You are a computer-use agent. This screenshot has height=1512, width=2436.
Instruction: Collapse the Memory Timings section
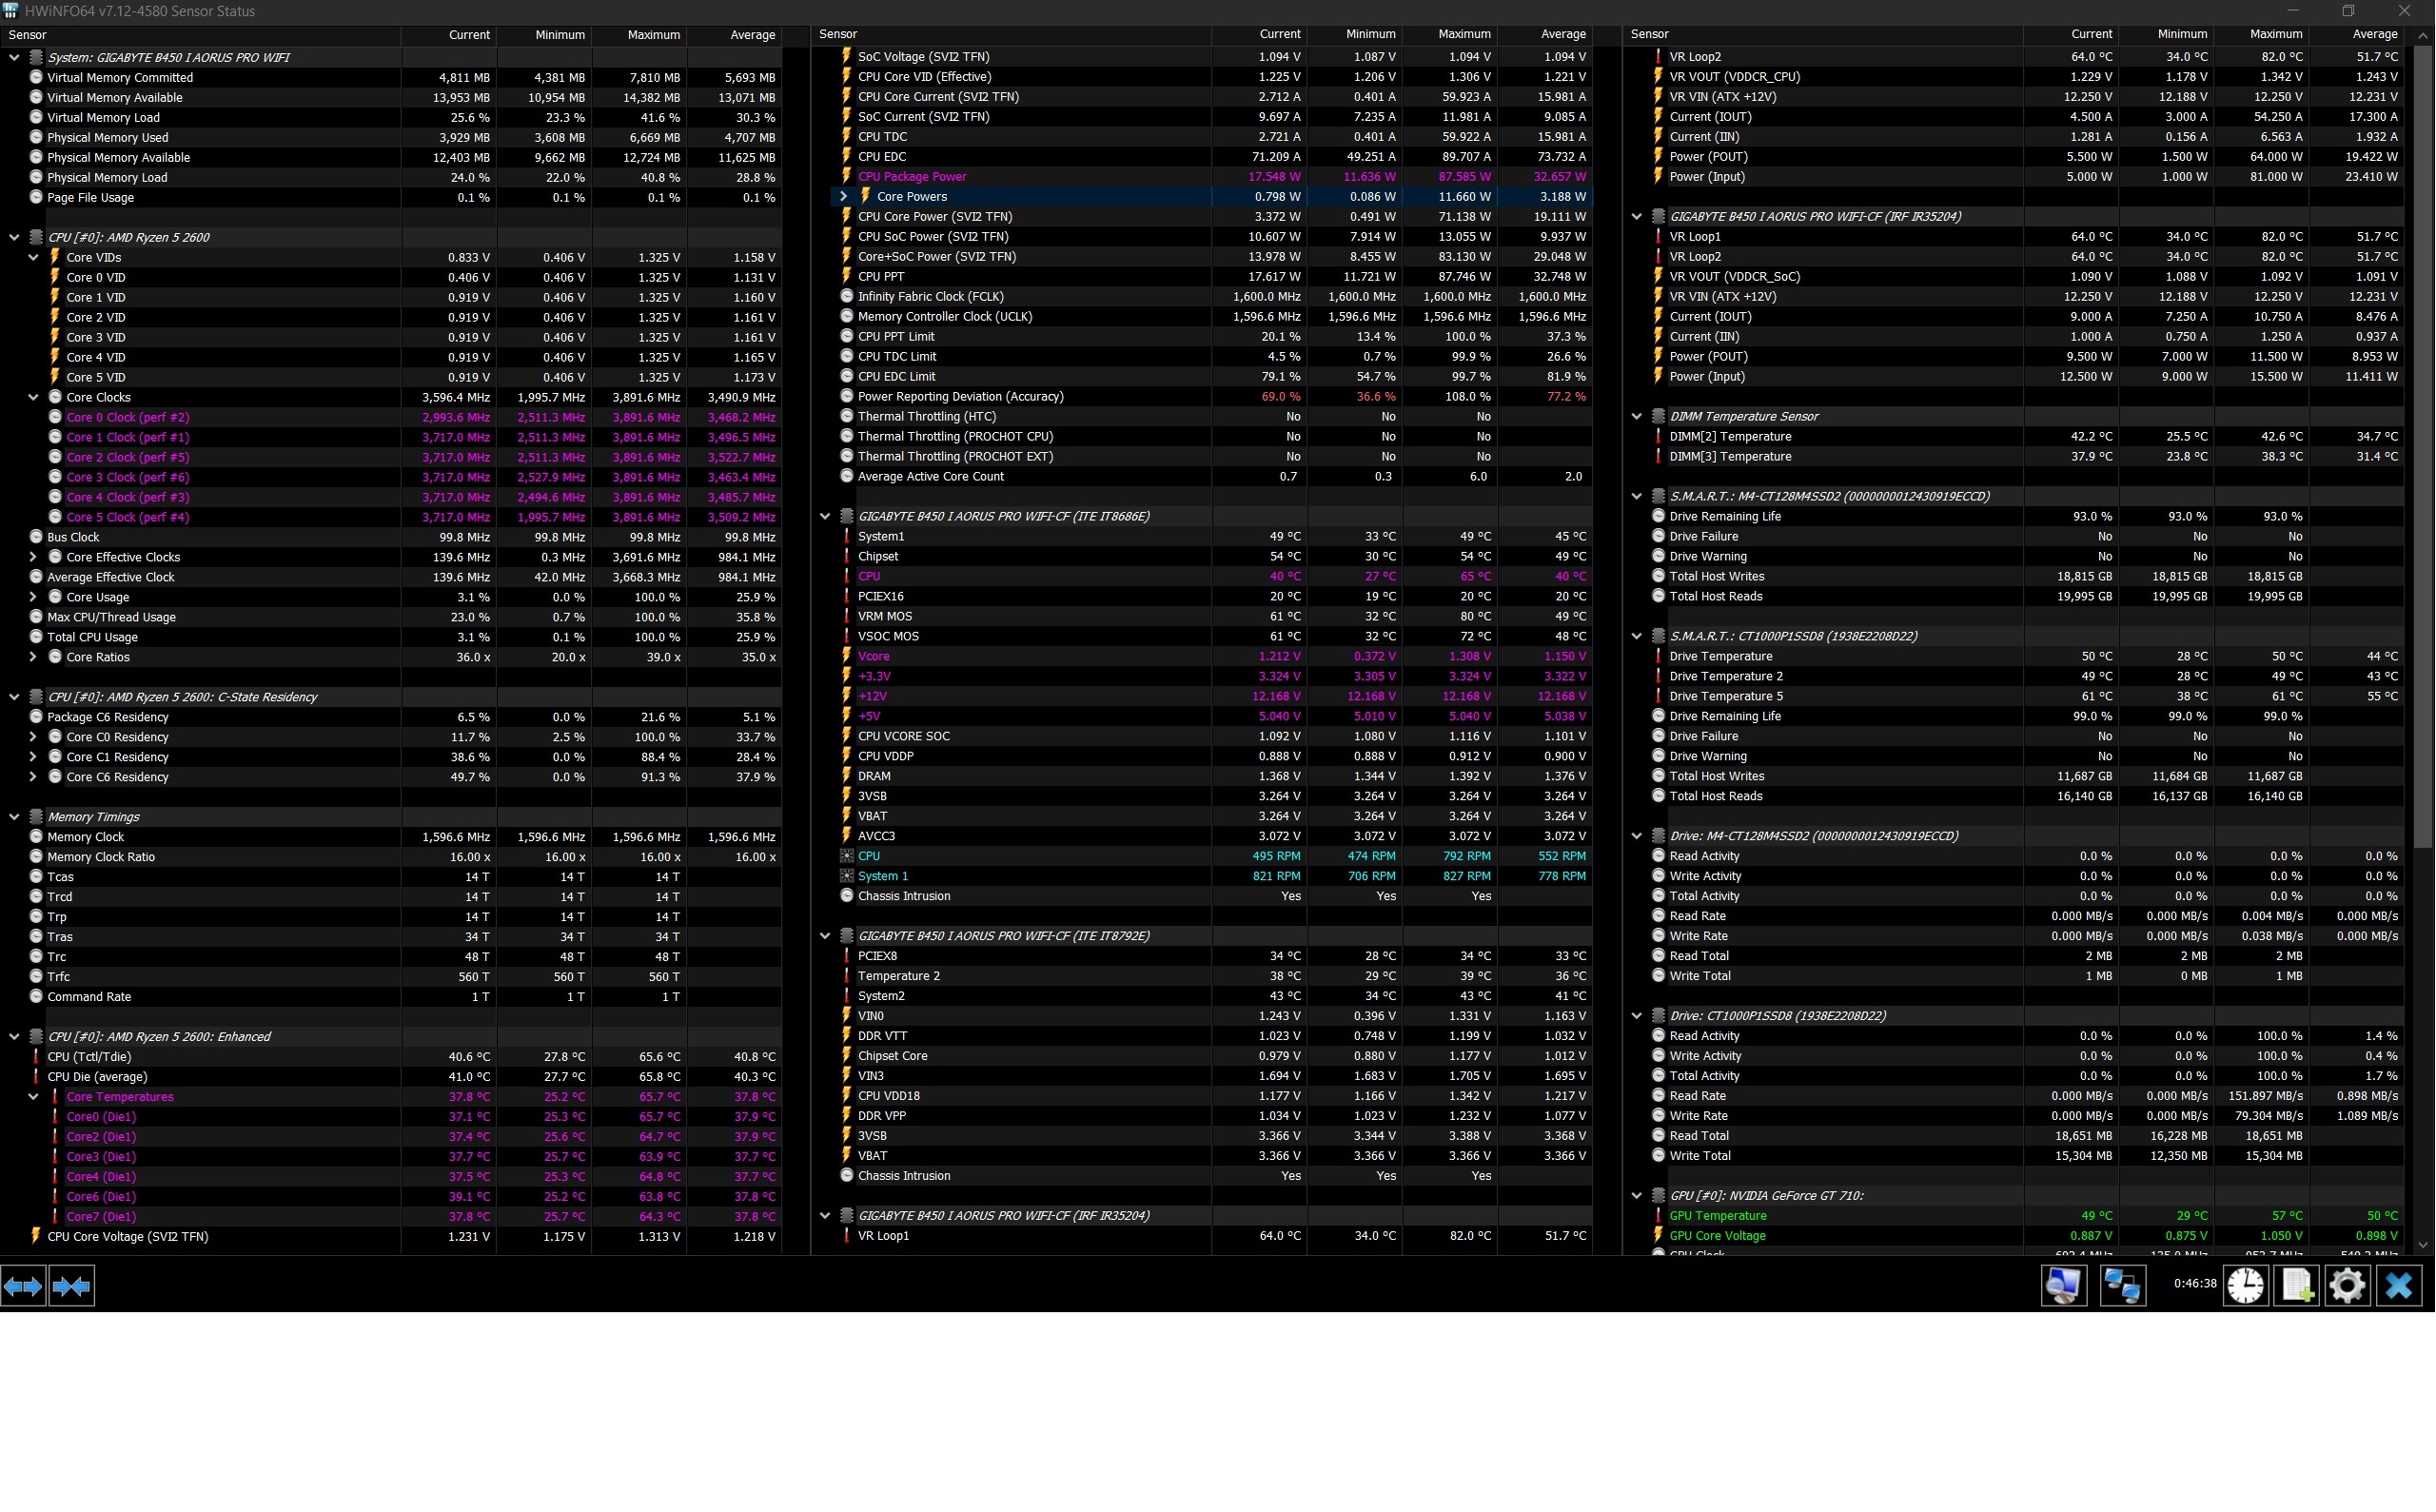tap(14, 817)
